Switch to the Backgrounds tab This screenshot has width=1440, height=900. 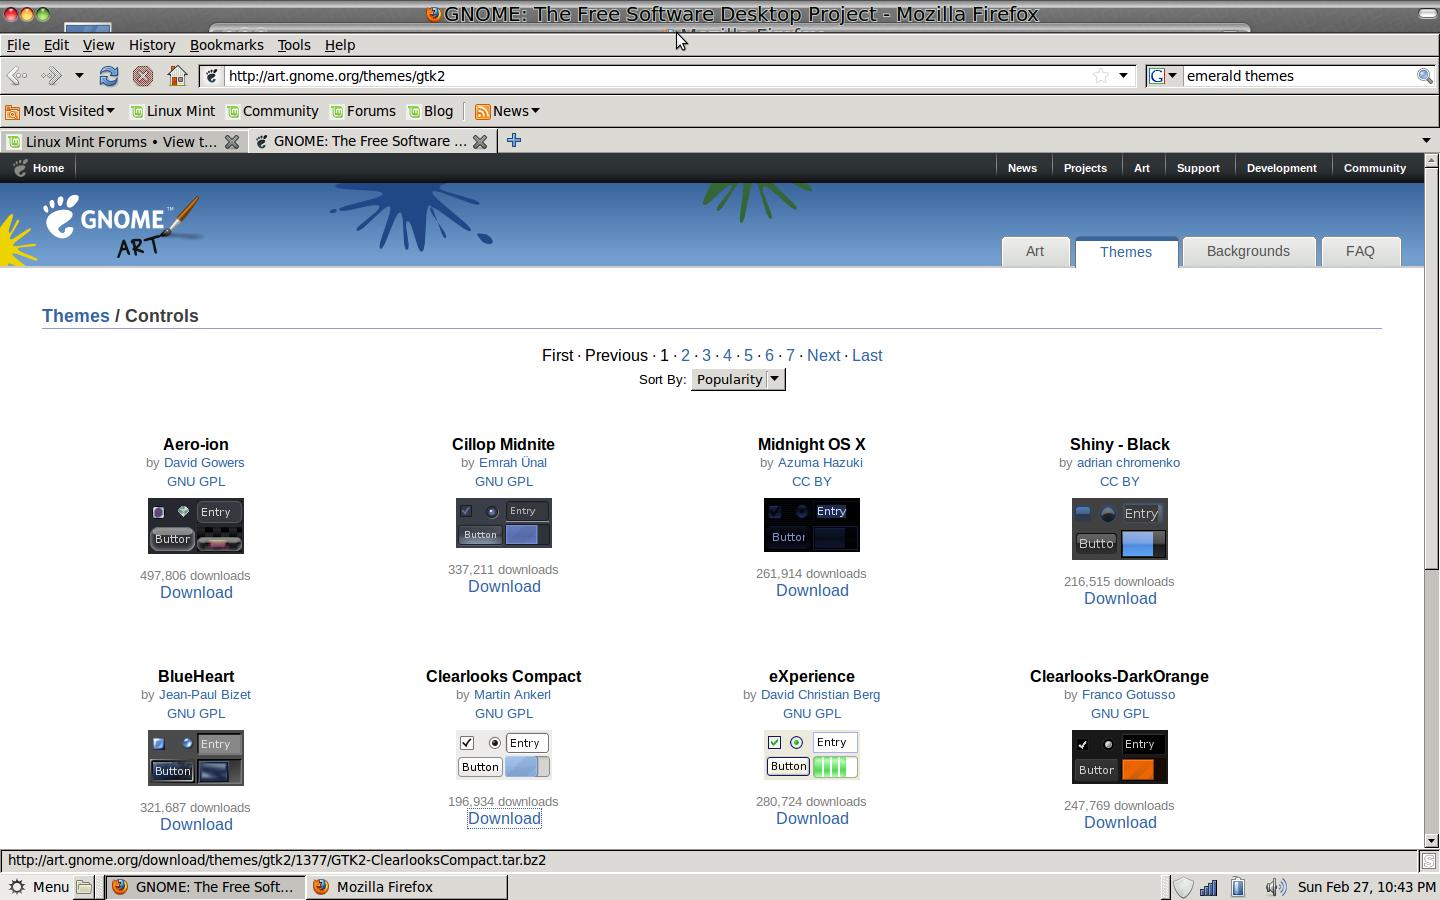coord(1248,252)
